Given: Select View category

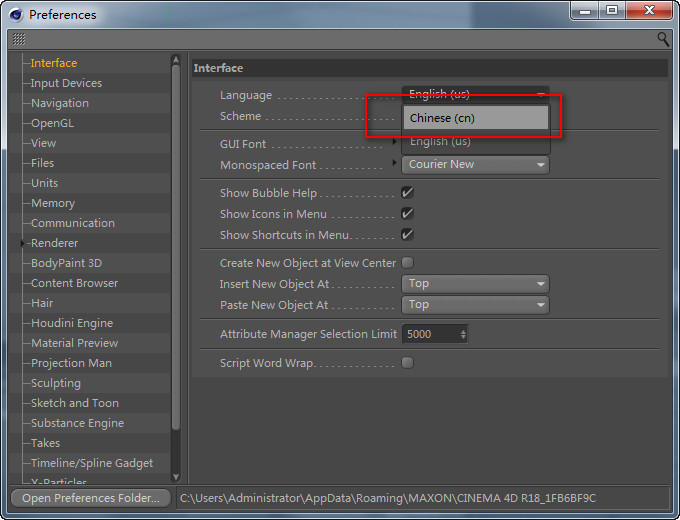Looking at the screenshot, I should point(43,143).
